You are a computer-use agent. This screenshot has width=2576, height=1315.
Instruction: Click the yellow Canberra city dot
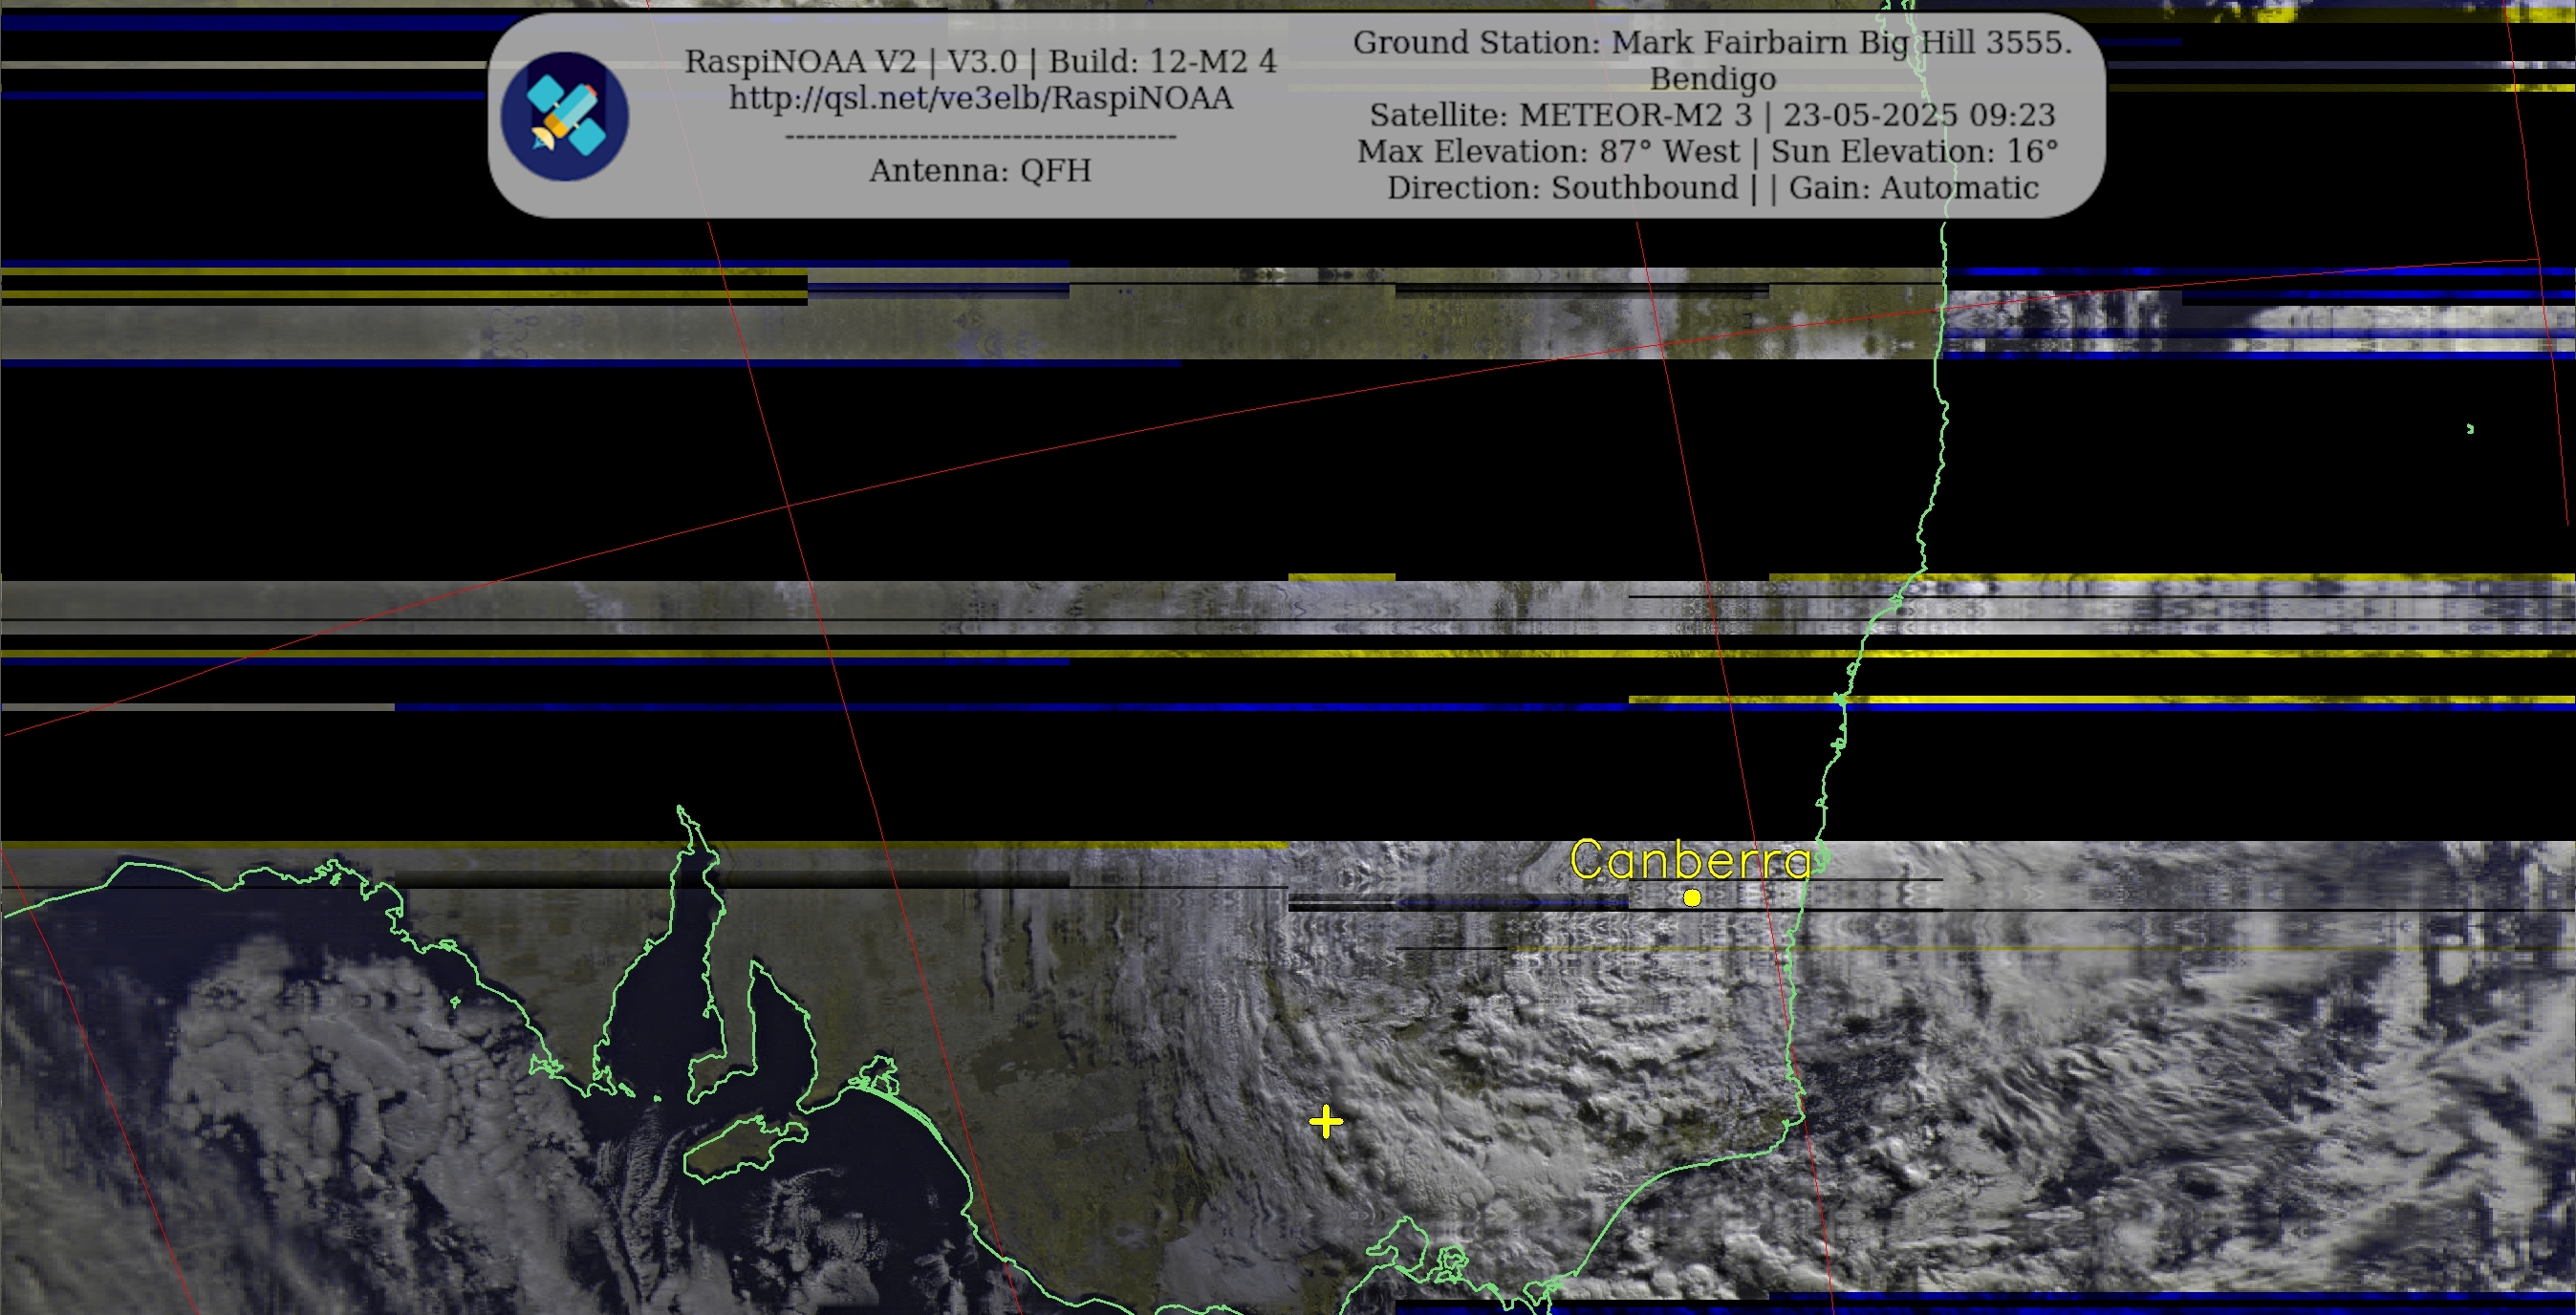1692,898
